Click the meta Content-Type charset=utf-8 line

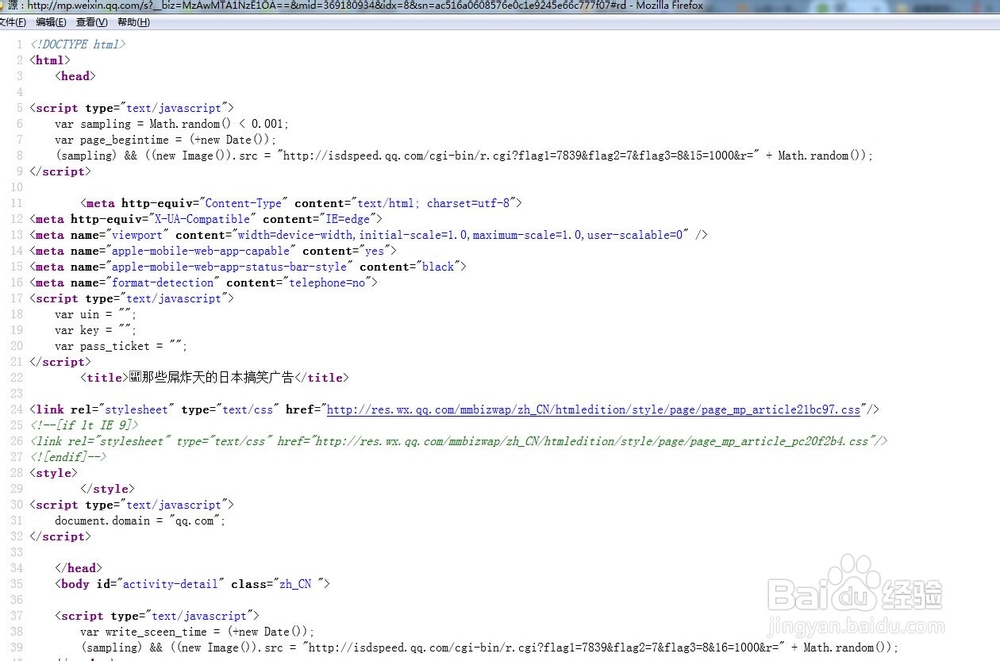(301, 203)
